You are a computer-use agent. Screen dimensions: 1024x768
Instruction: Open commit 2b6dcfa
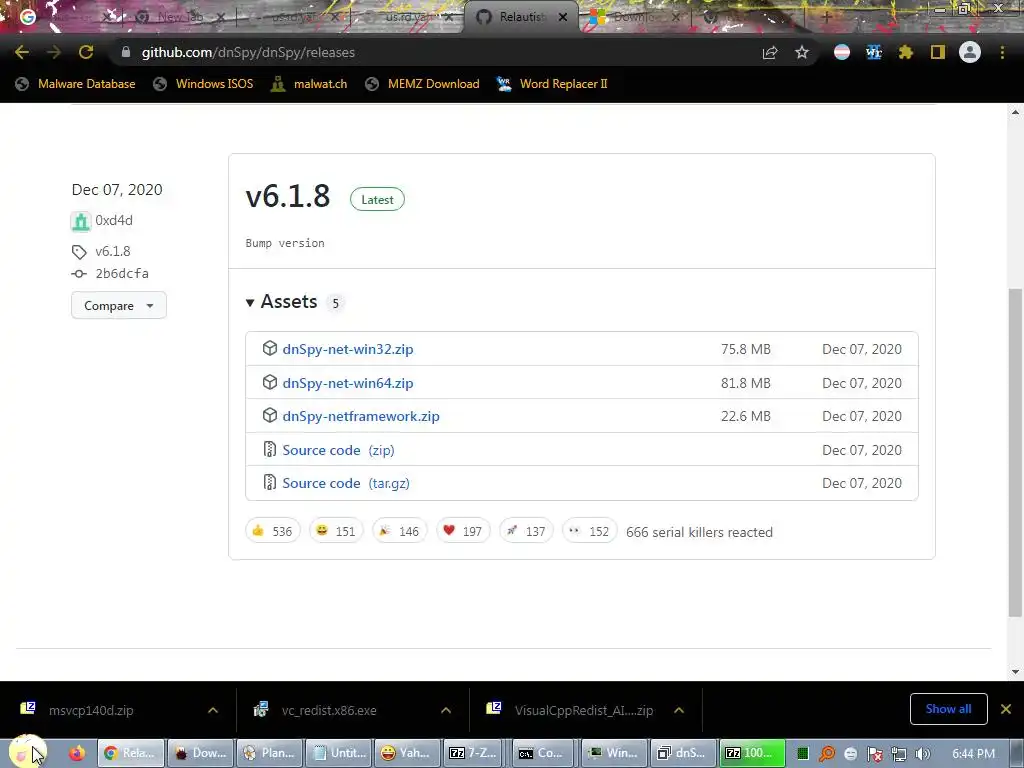(x=121, y=274)
